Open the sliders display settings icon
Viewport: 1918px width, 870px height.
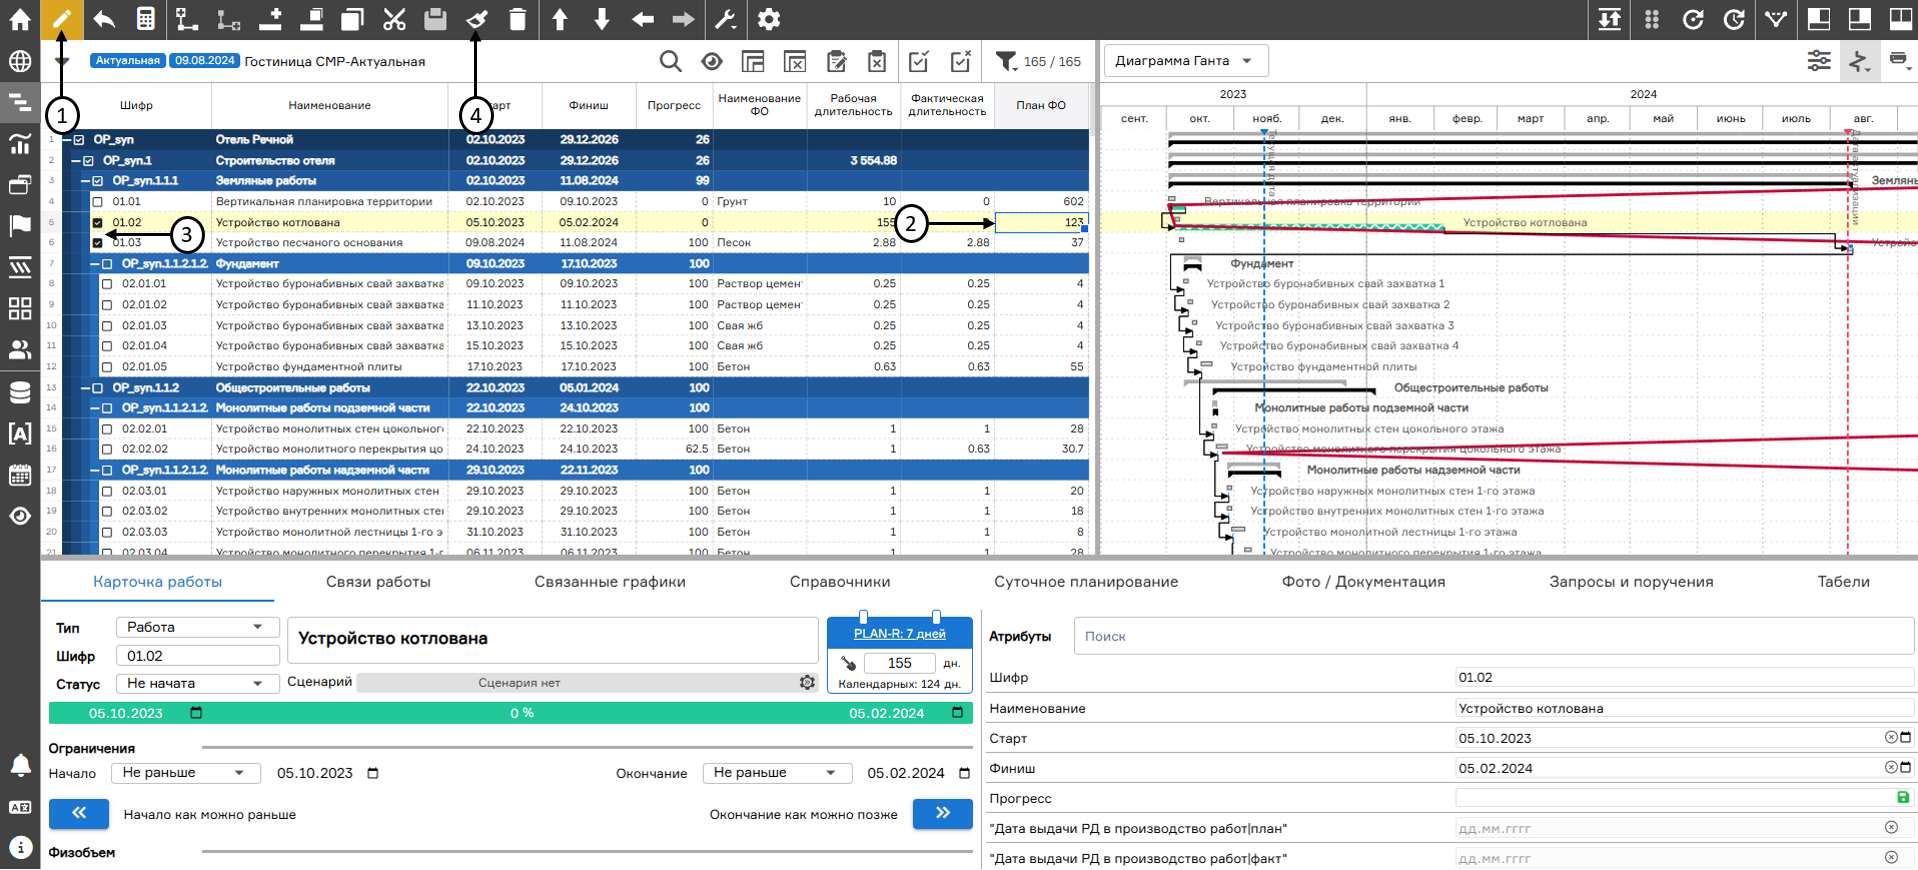click(1819, 61)
